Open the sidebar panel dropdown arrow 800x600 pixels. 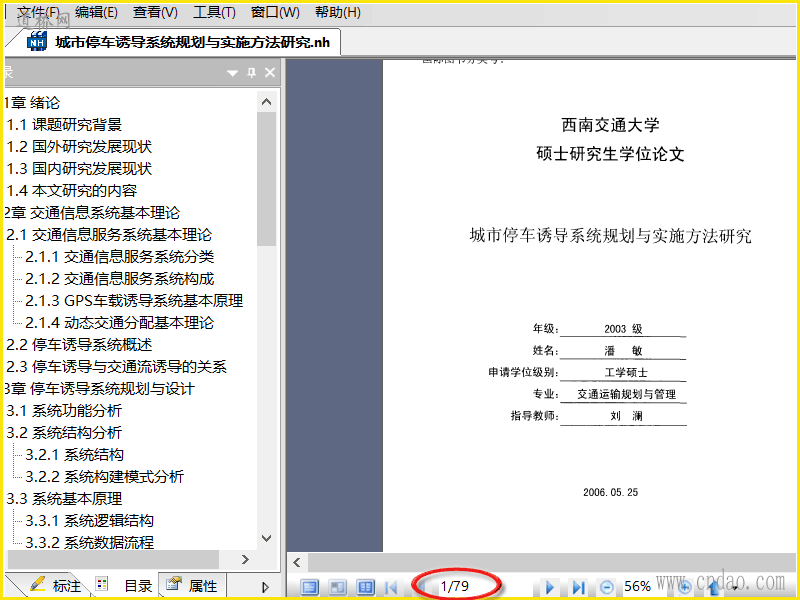(x=232, y=73)
